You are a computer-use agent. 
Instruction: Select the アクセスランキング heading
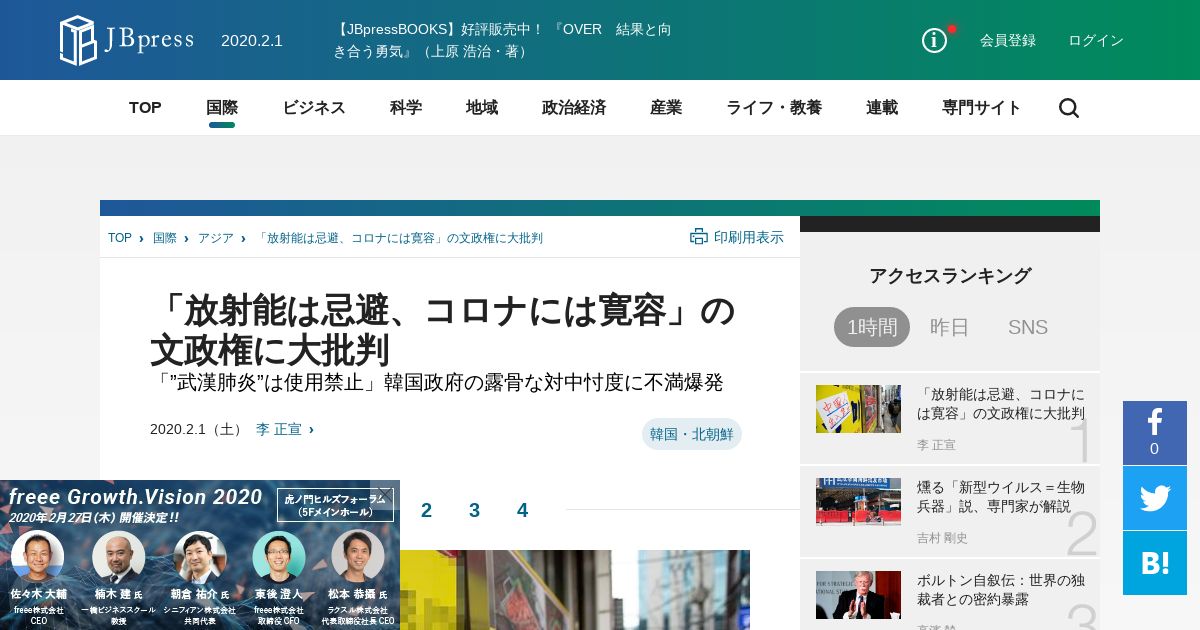(950, 276)
